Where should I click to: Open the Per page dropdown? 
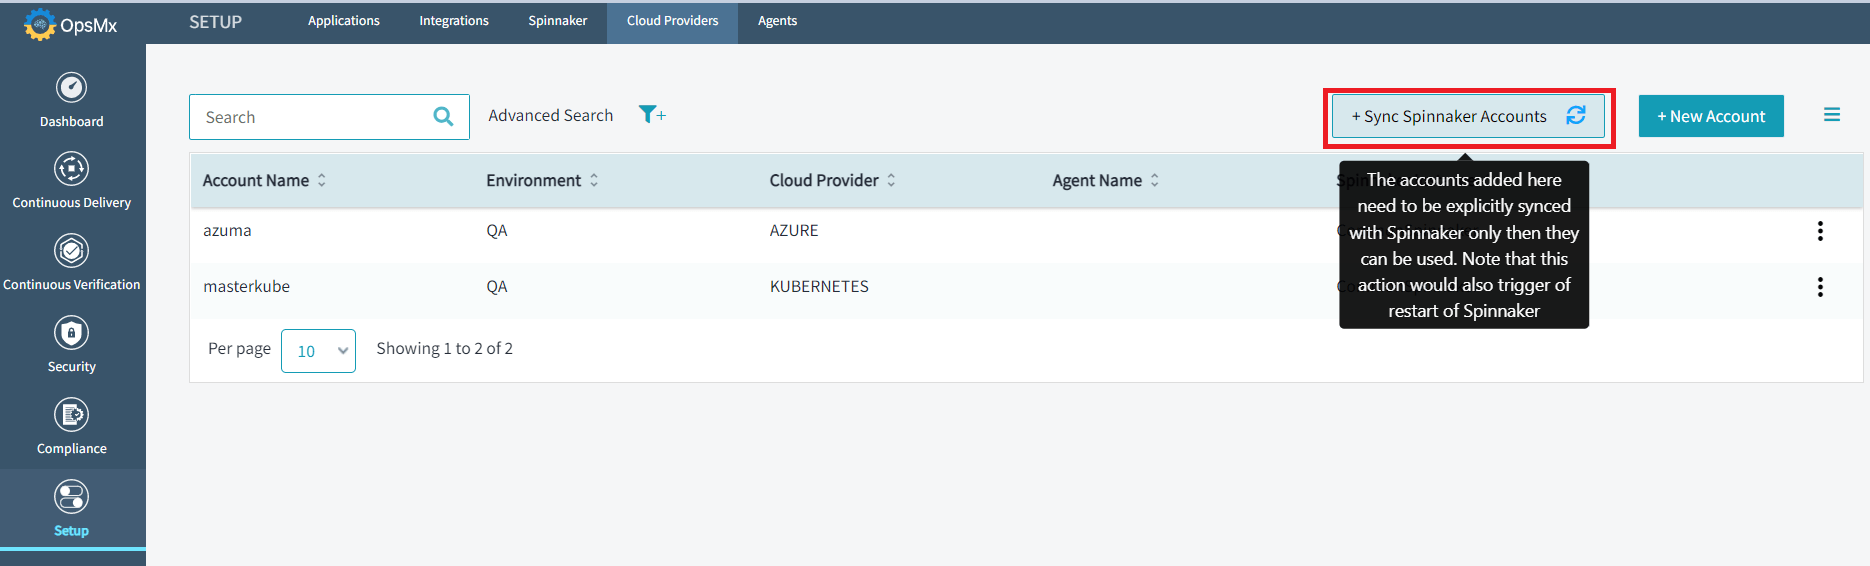pyautogui.click(x=318, y=351)
